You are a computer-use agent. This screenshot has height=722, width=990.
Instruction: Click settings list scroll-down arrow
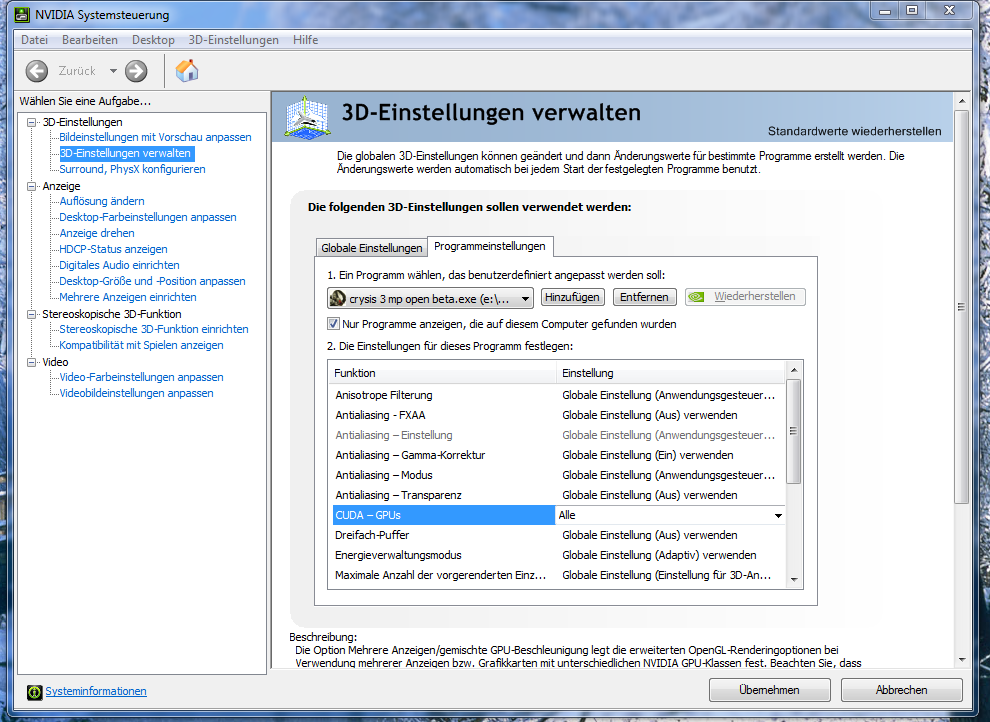coord(794,580)
